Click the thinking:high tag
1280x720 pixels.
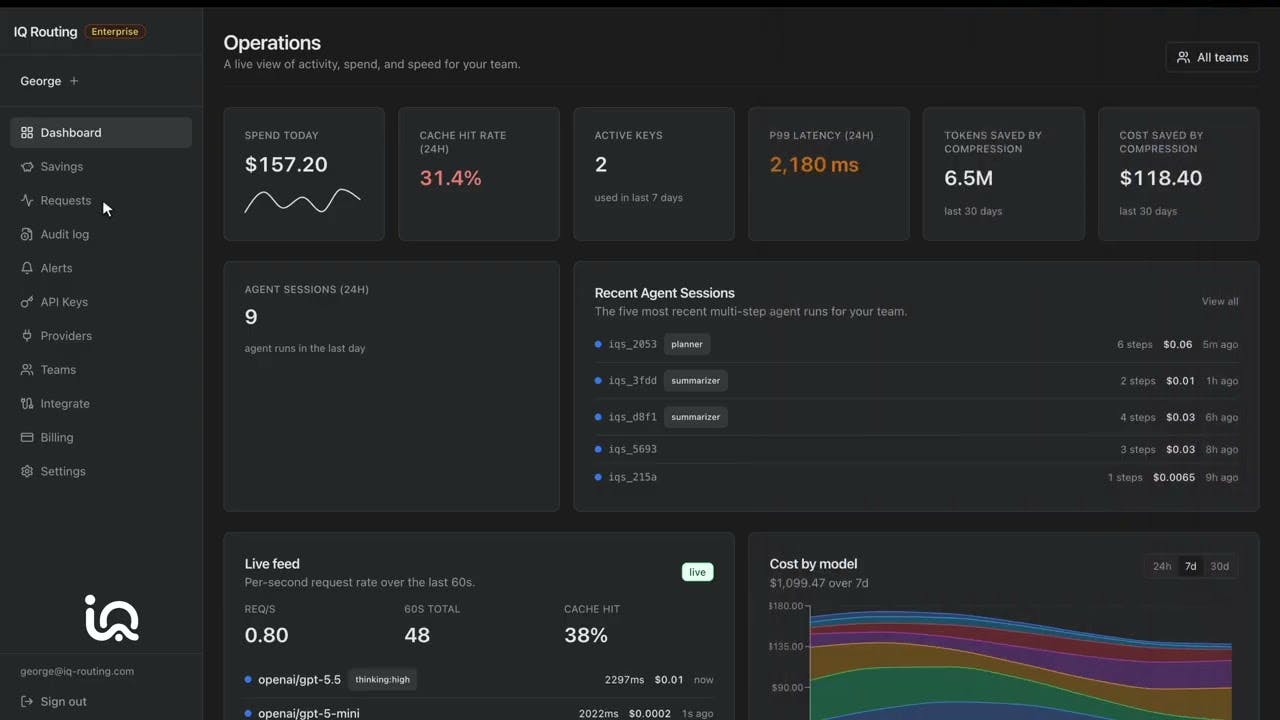tap(383, 680)
